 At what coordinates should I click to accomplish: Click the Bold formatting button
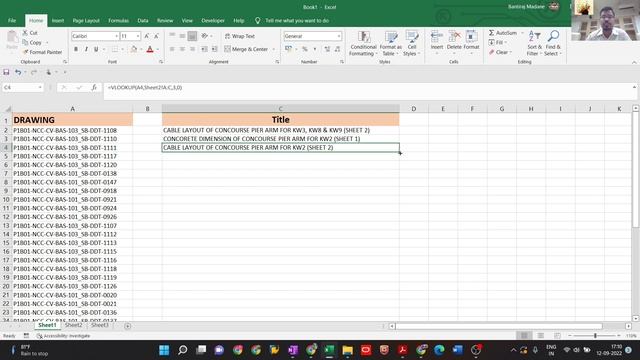pos(76,49)
